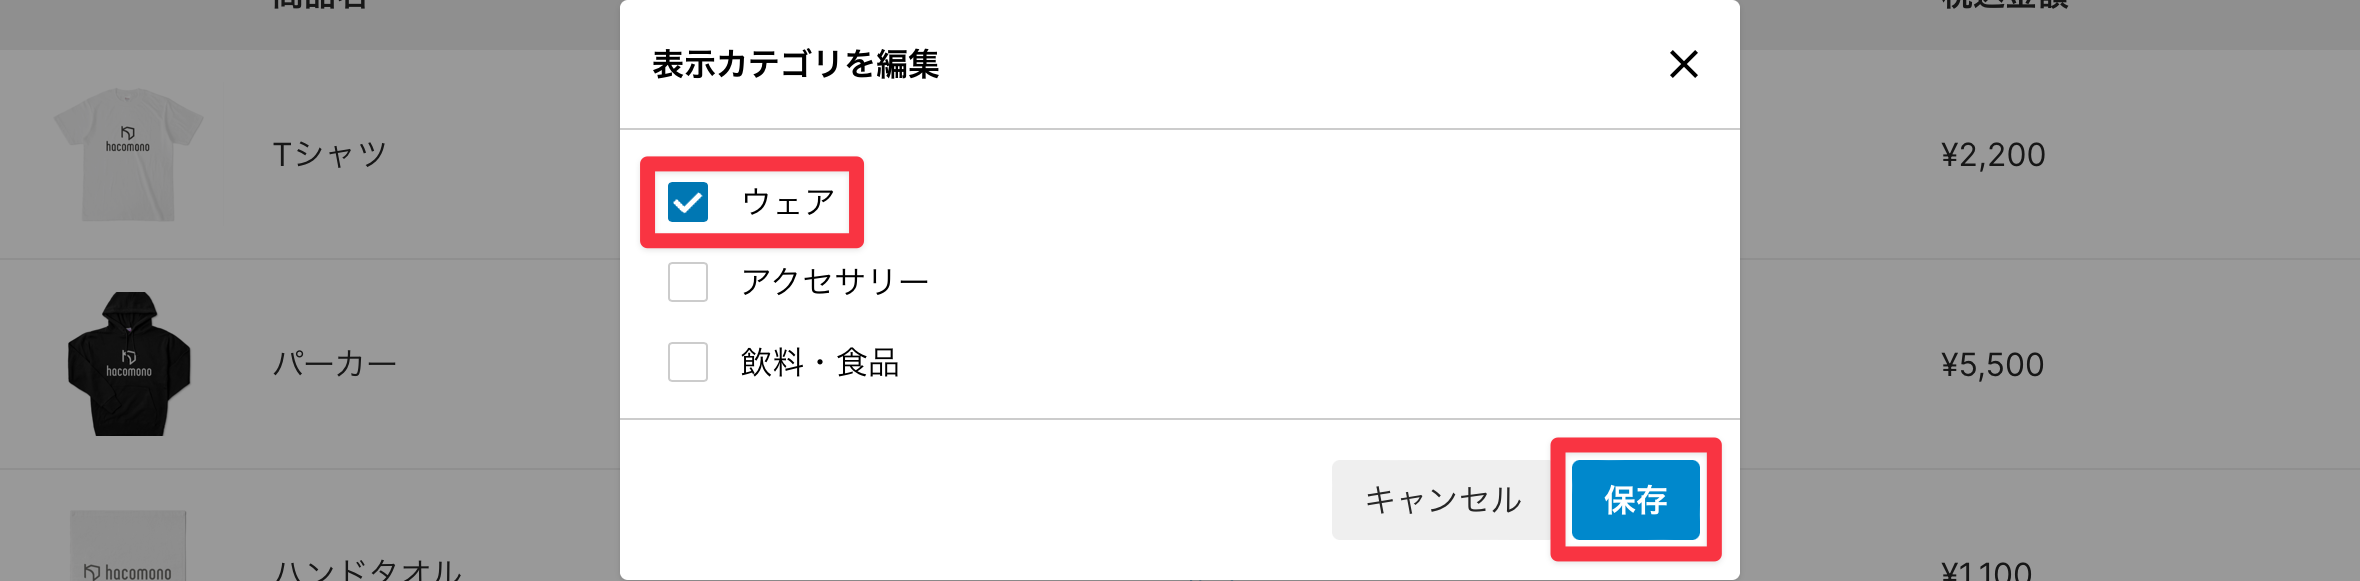Save changes with the 保存 button
This screenshot has width=2360, height=581.
[x=1635, y=500]
